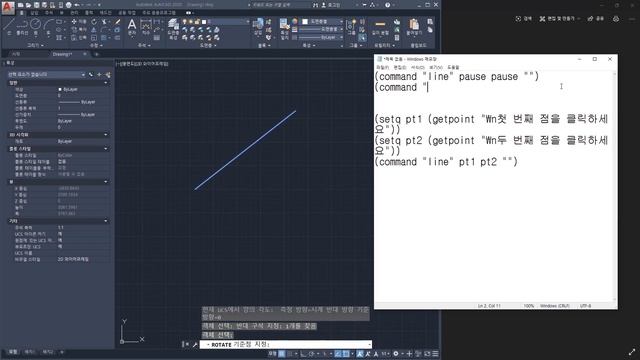Click the Open file quick access icon
This screenshot has width=640, height=360.
29,5
